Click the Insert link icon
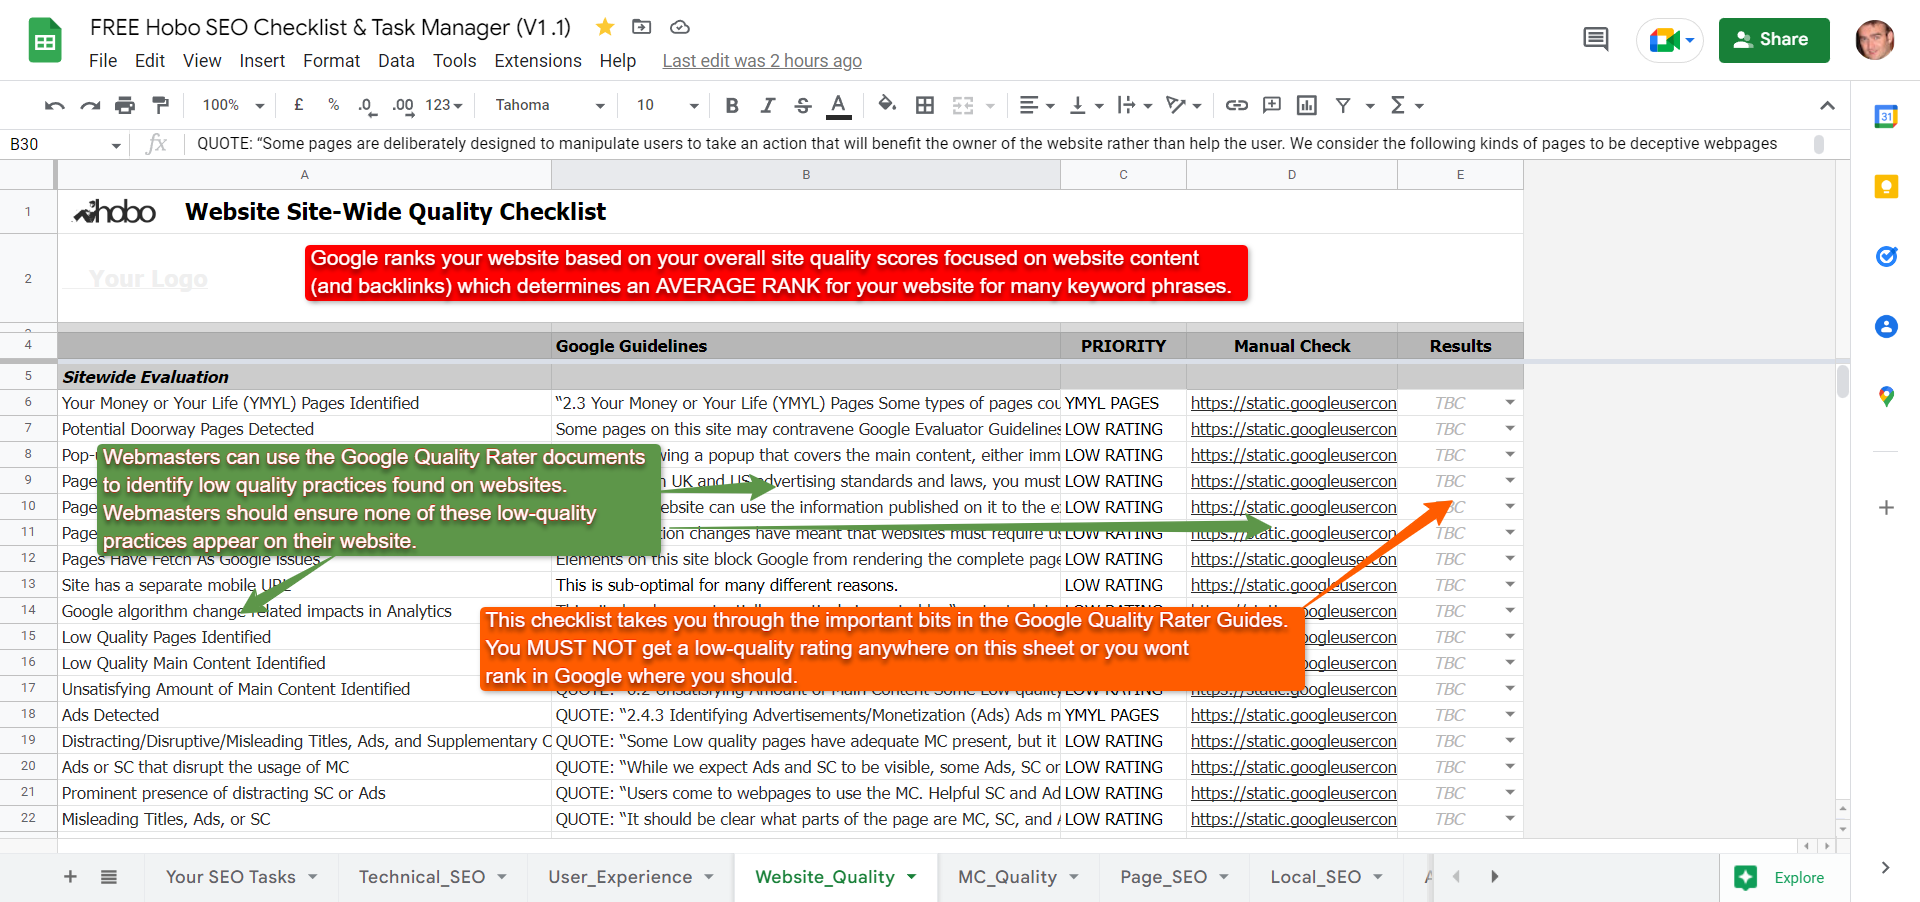 [1237, 105]
